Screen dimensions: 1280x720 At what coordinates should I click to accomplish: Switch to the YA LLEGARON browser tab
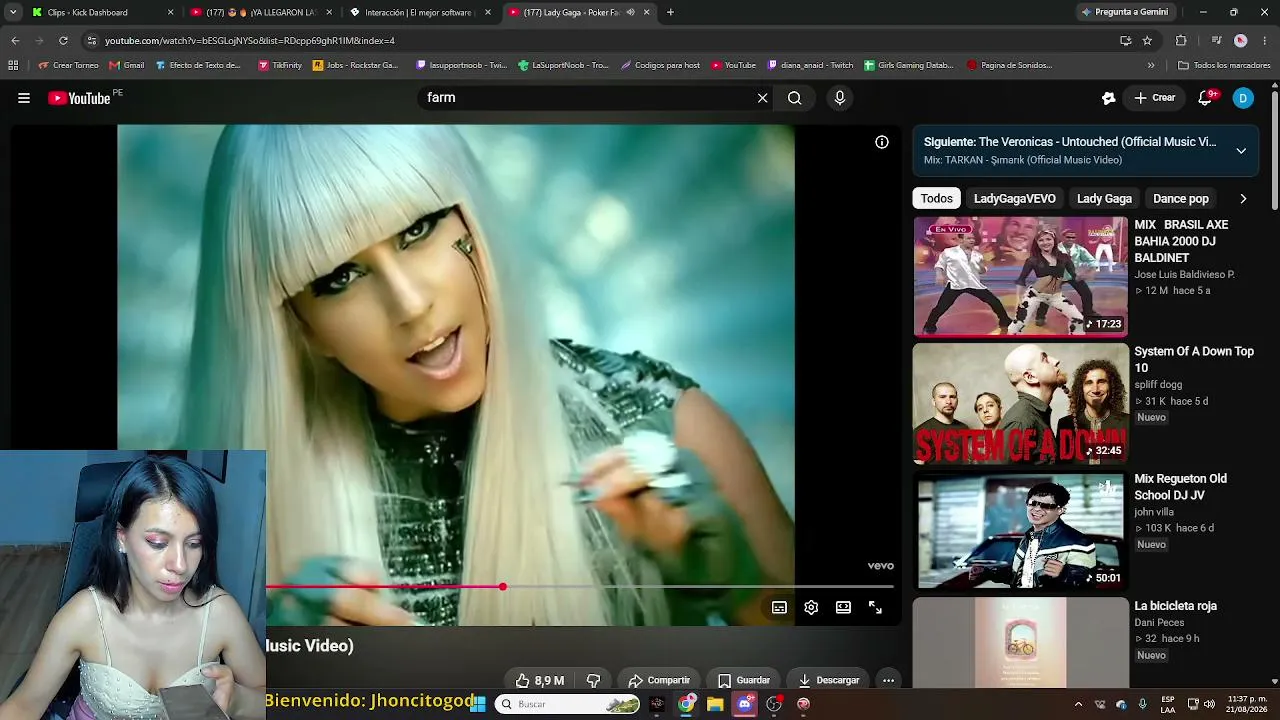point(262,12)
